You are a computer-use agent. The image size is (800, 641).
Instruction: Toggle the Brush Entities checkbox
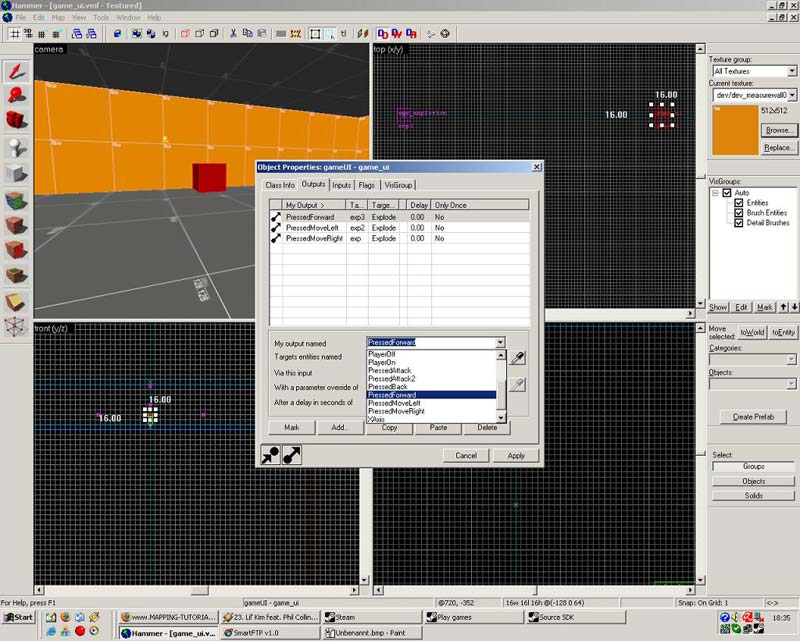tap(738, 213)
